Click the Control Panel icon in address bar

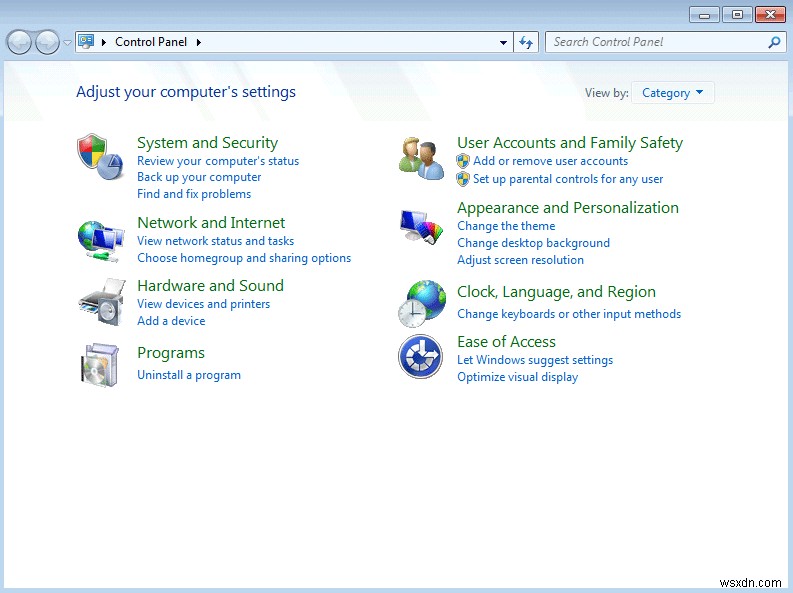tap(86, 41)
